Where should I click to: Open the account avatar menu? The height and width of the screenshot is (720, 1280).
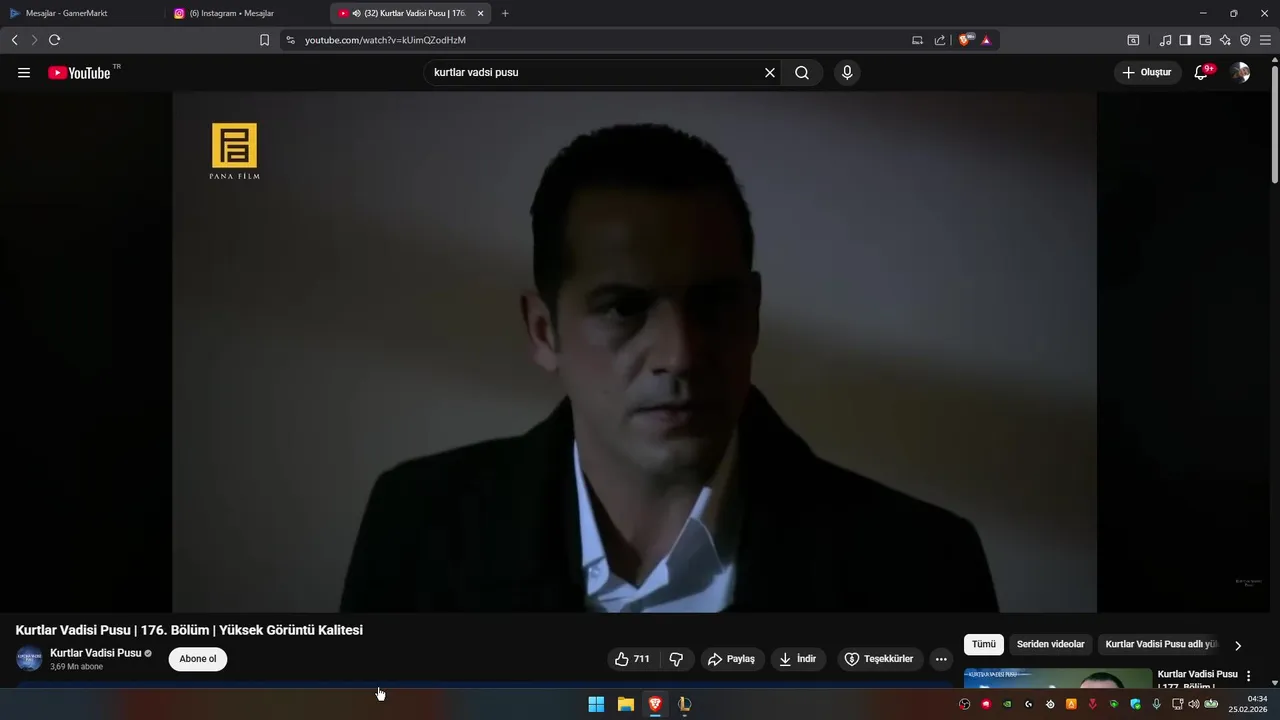[x=1240, y=73]
